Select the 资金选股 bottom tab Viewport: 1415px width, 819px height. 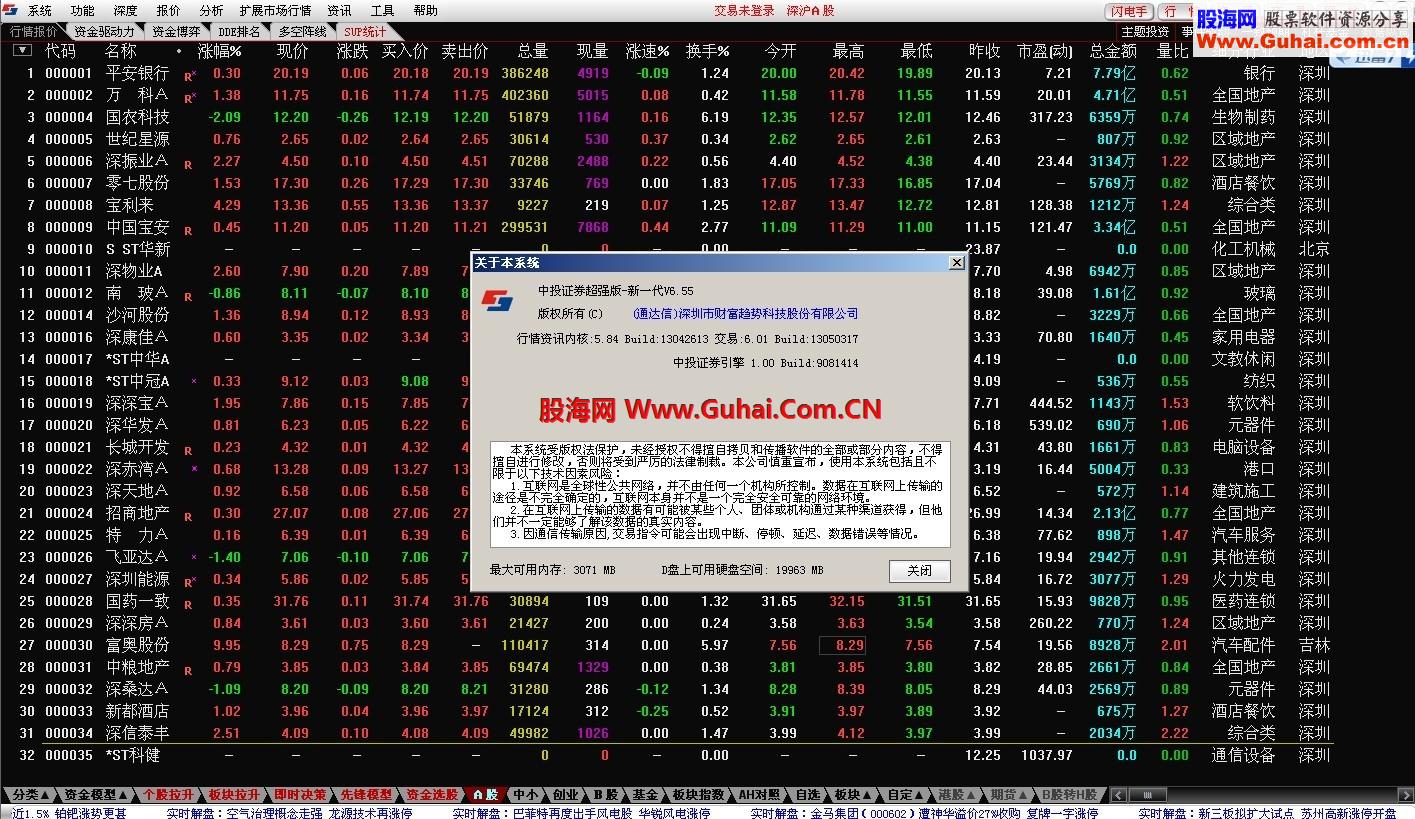click(x=431, y=795)
